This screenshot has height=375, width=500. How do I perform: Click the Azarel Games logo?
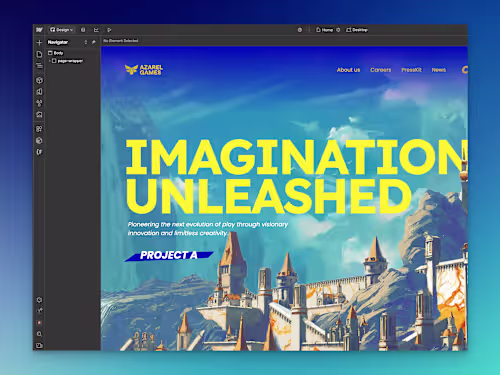click(144, 70)
